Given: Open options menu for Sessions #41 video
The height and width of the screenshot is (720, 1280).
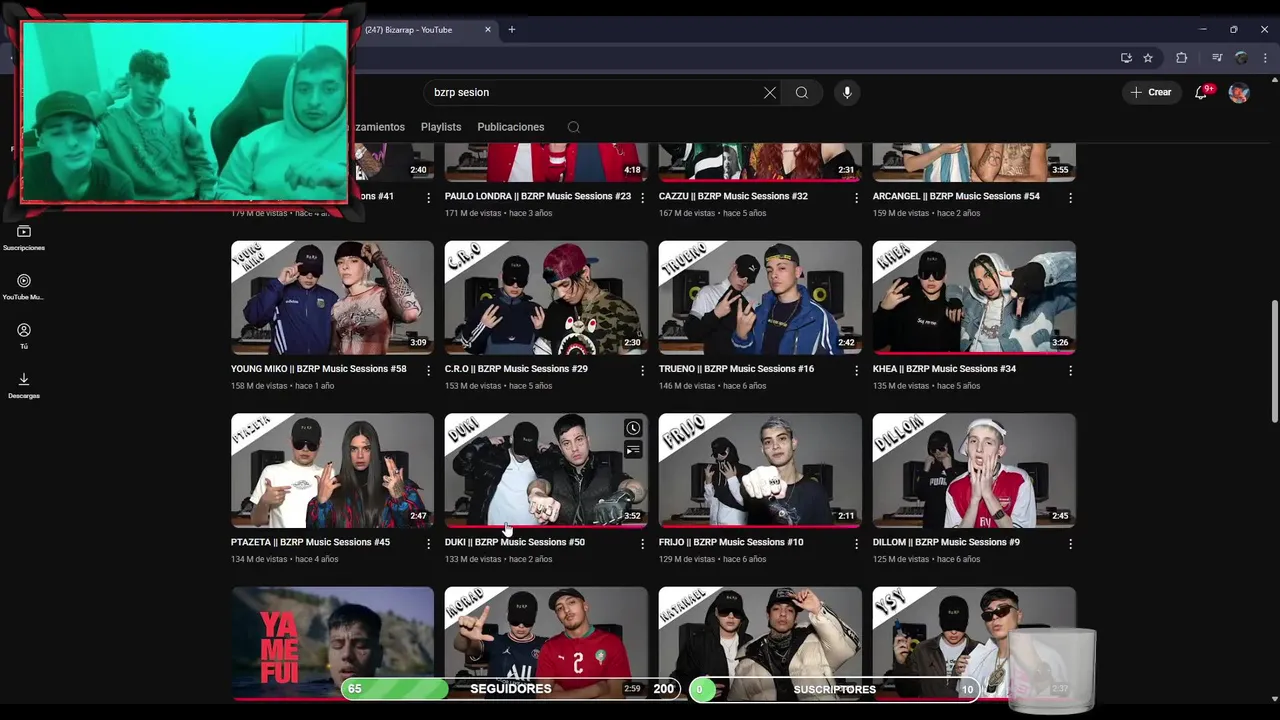Looking at the screenshot, I should pos(428,198).
